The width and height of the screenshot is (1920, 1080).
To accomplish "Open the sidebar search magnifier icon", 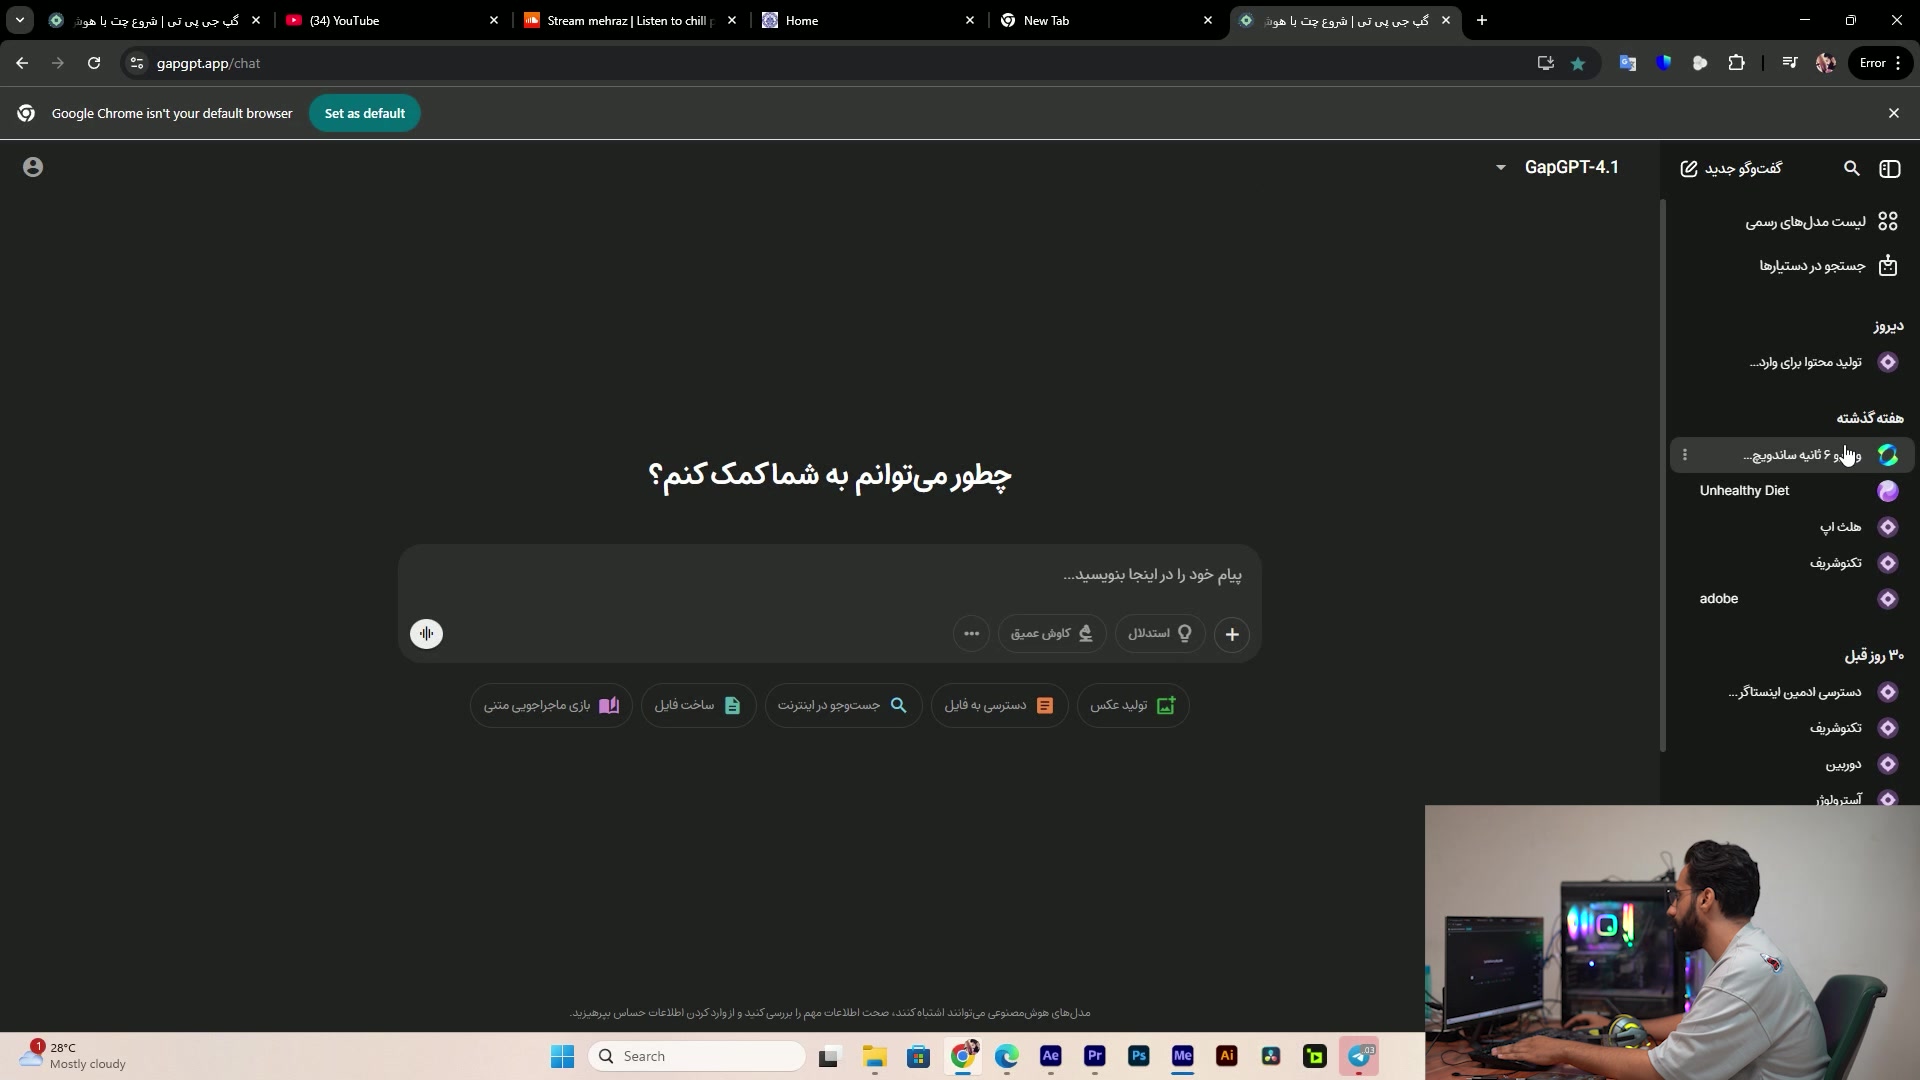I will (1851, 169).
